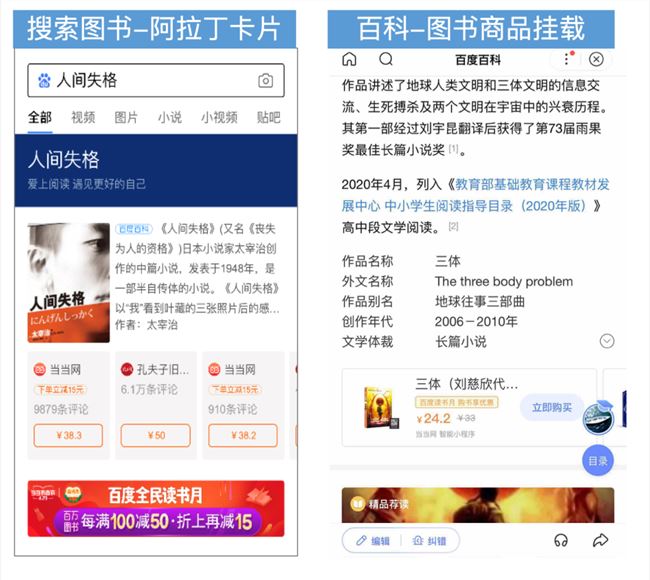This screenshot has width=650, height=580.
Task: Click the 立即购买 button
Action: pos(552,407)
